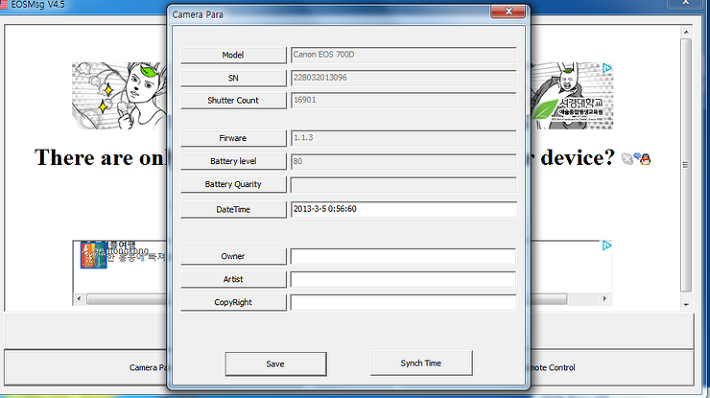Focus the CopyRight text field
710x398 pixels.
click(403, 302)
